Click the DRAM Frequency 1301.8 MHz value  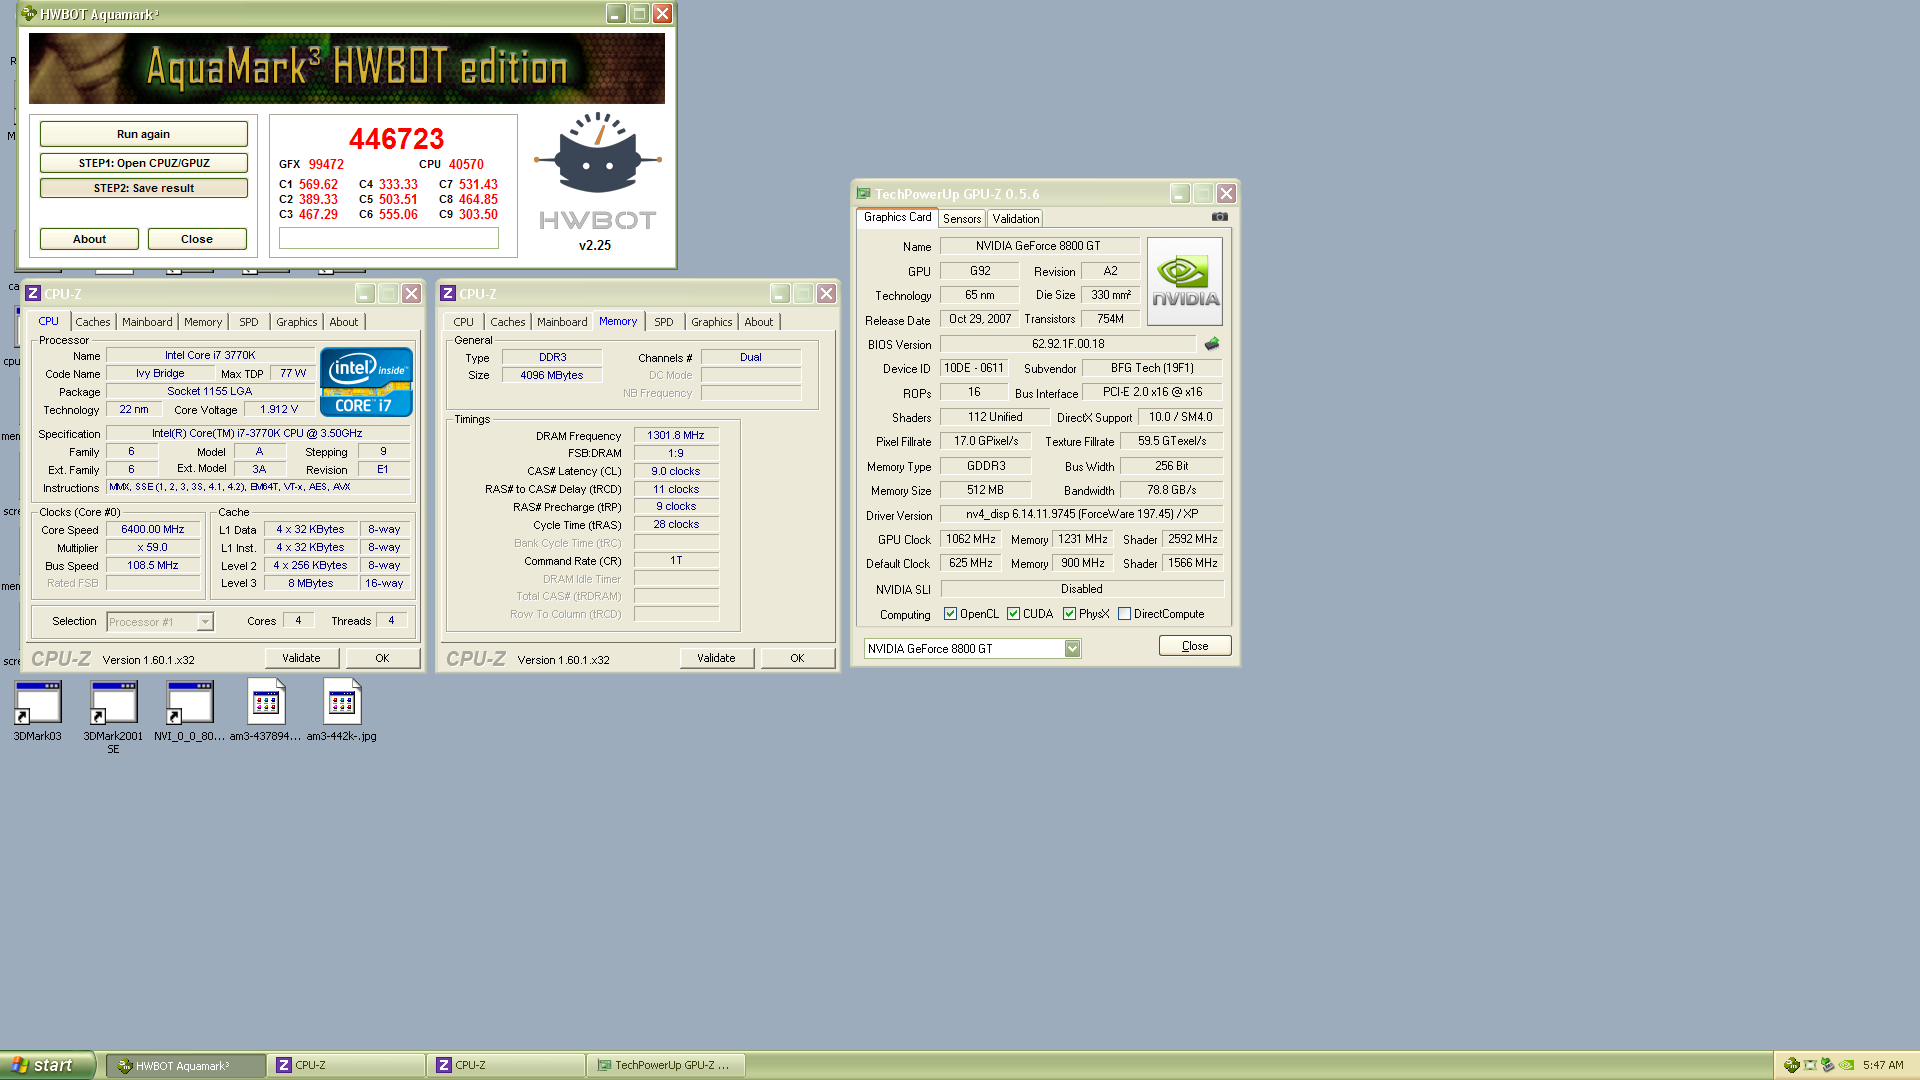tap(676, 436)
